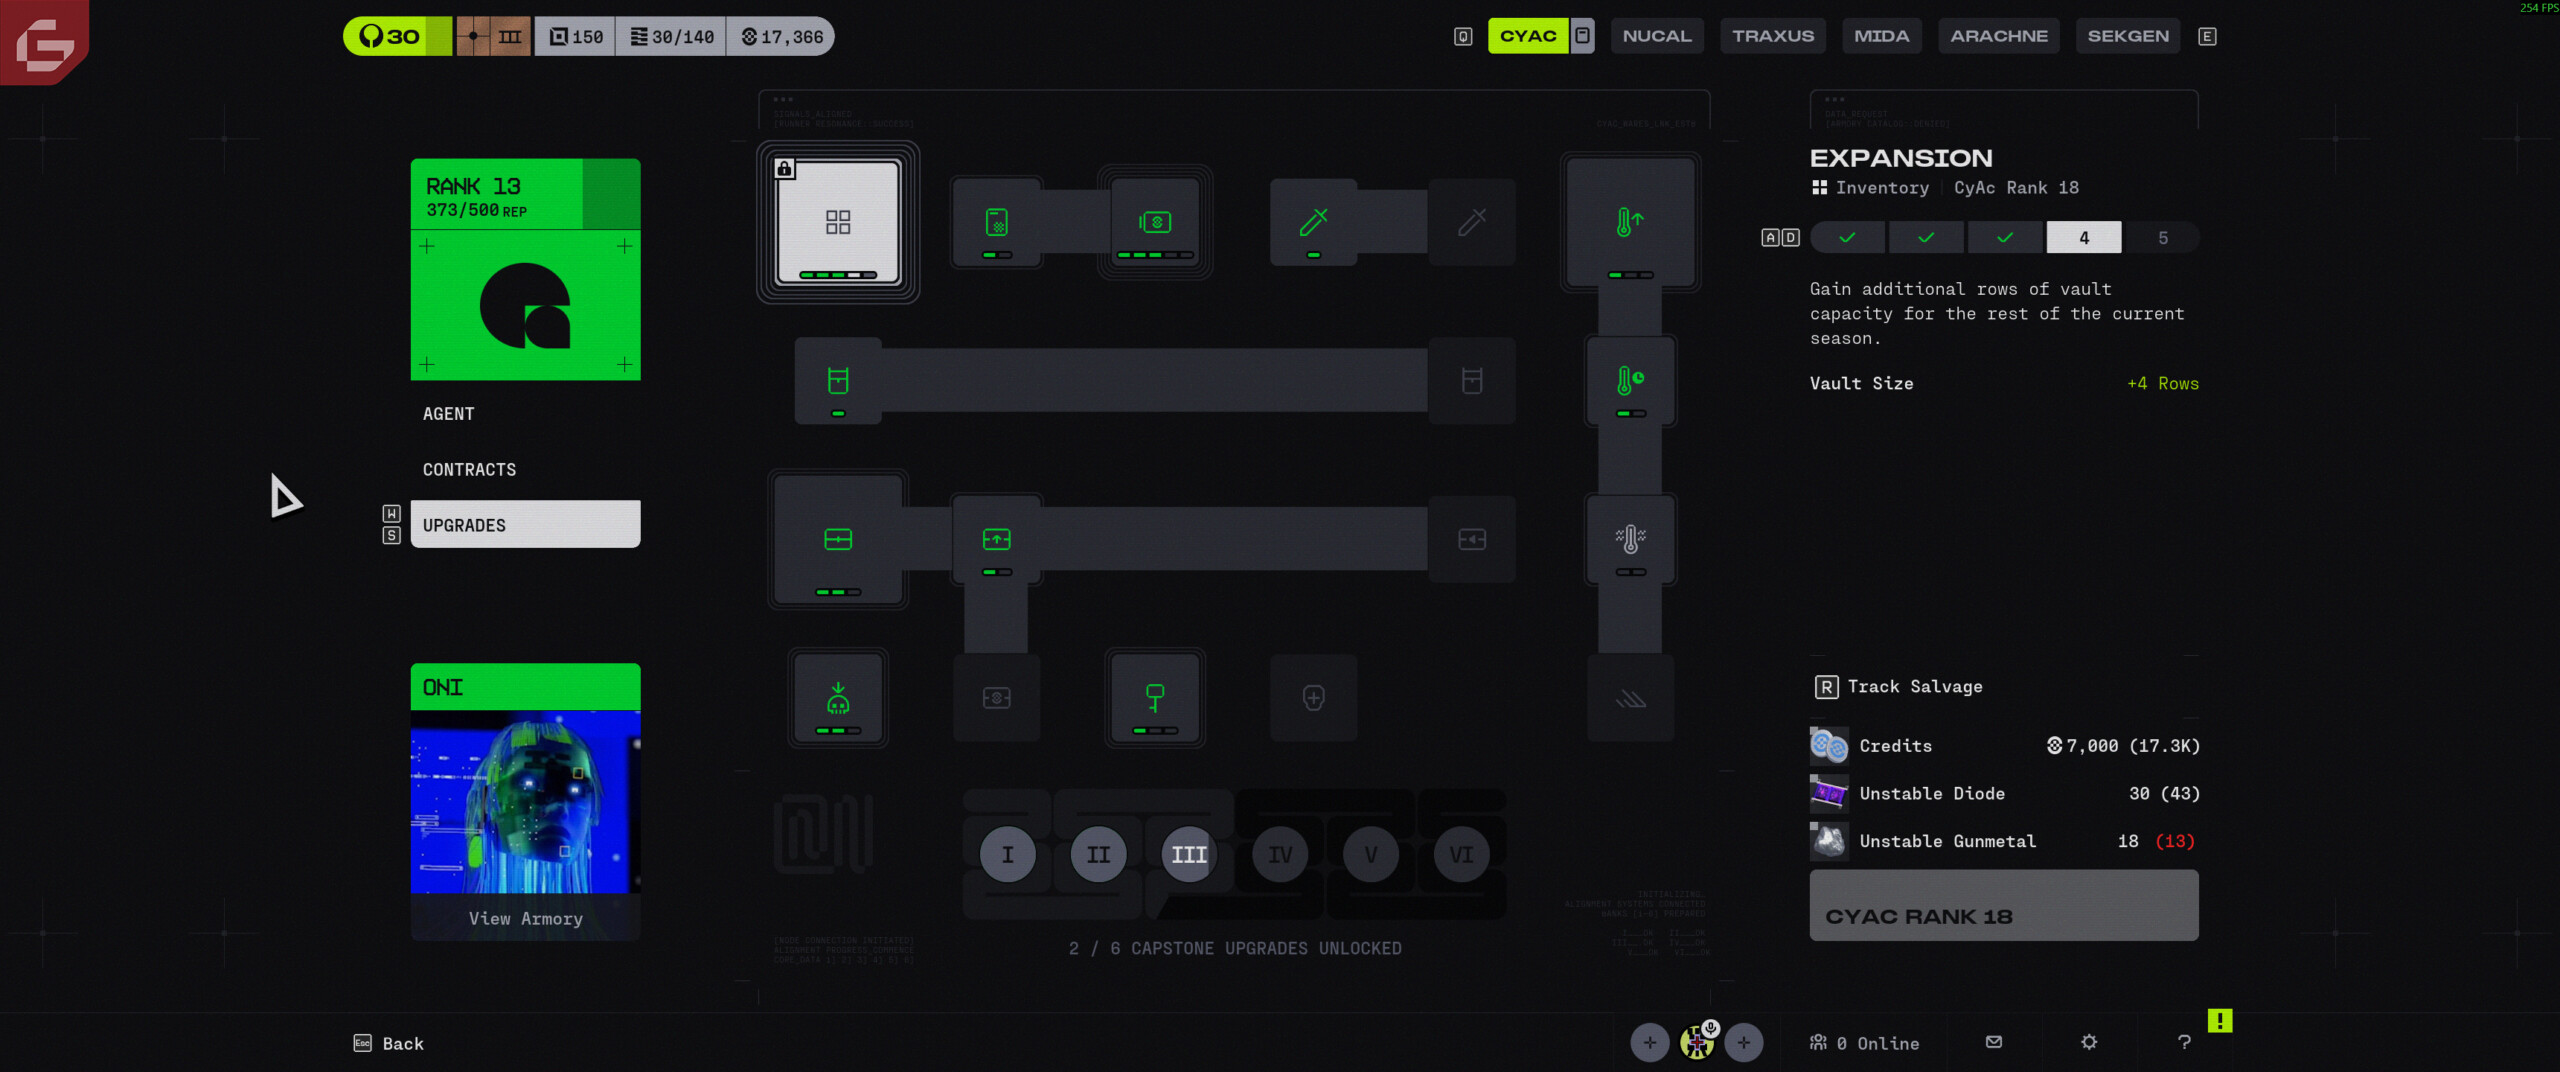2560x1072 pixels.
Task: Click the green syringe upgrade node
Action: (1313, 223)
